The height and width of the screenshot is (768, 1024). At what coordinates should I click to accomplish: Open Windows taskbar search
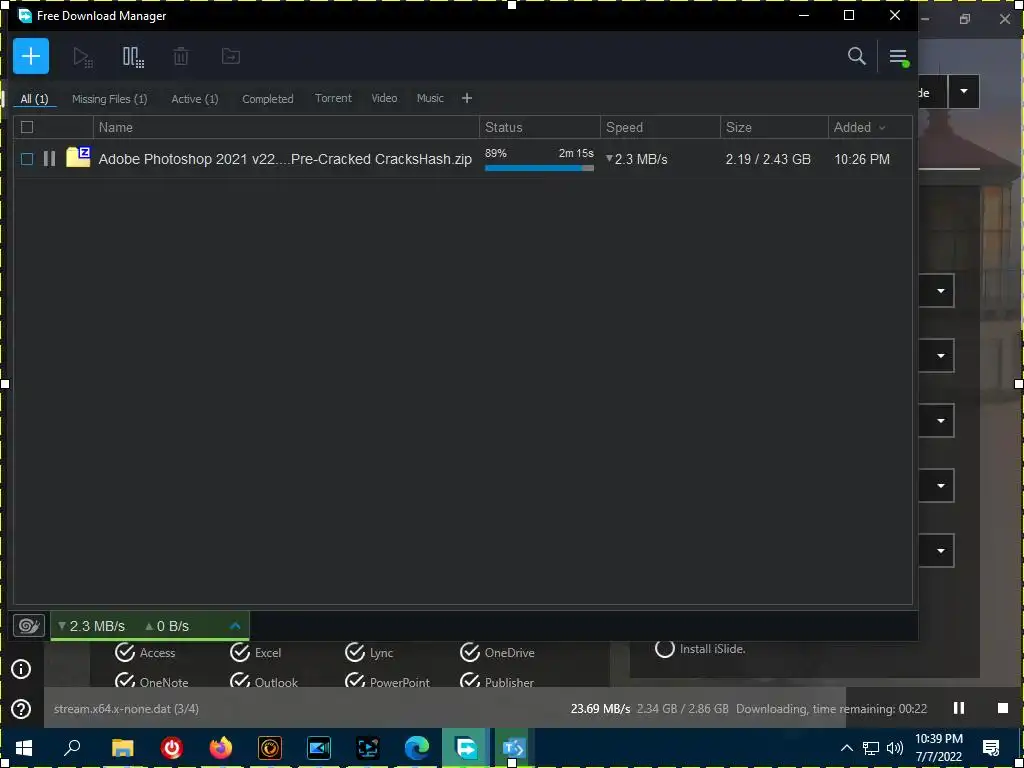tap(72, 748)
